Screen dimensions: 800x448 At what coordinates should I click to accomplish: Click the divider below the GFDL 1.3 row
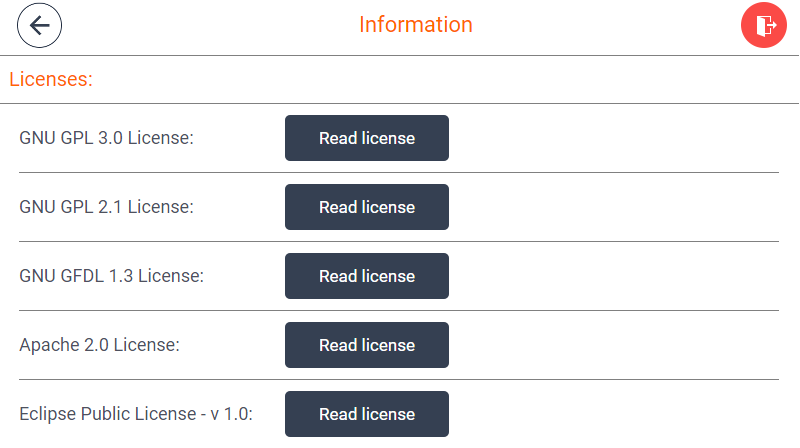point(399,310)
